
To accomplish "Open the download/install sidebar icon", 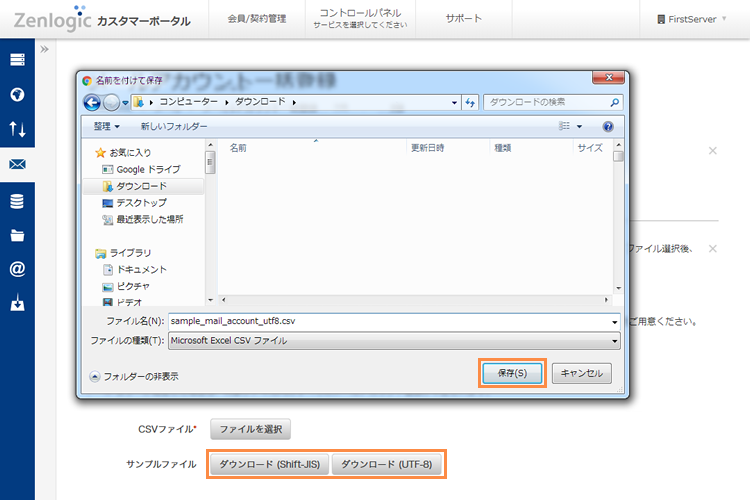I will tap(17, 302).
